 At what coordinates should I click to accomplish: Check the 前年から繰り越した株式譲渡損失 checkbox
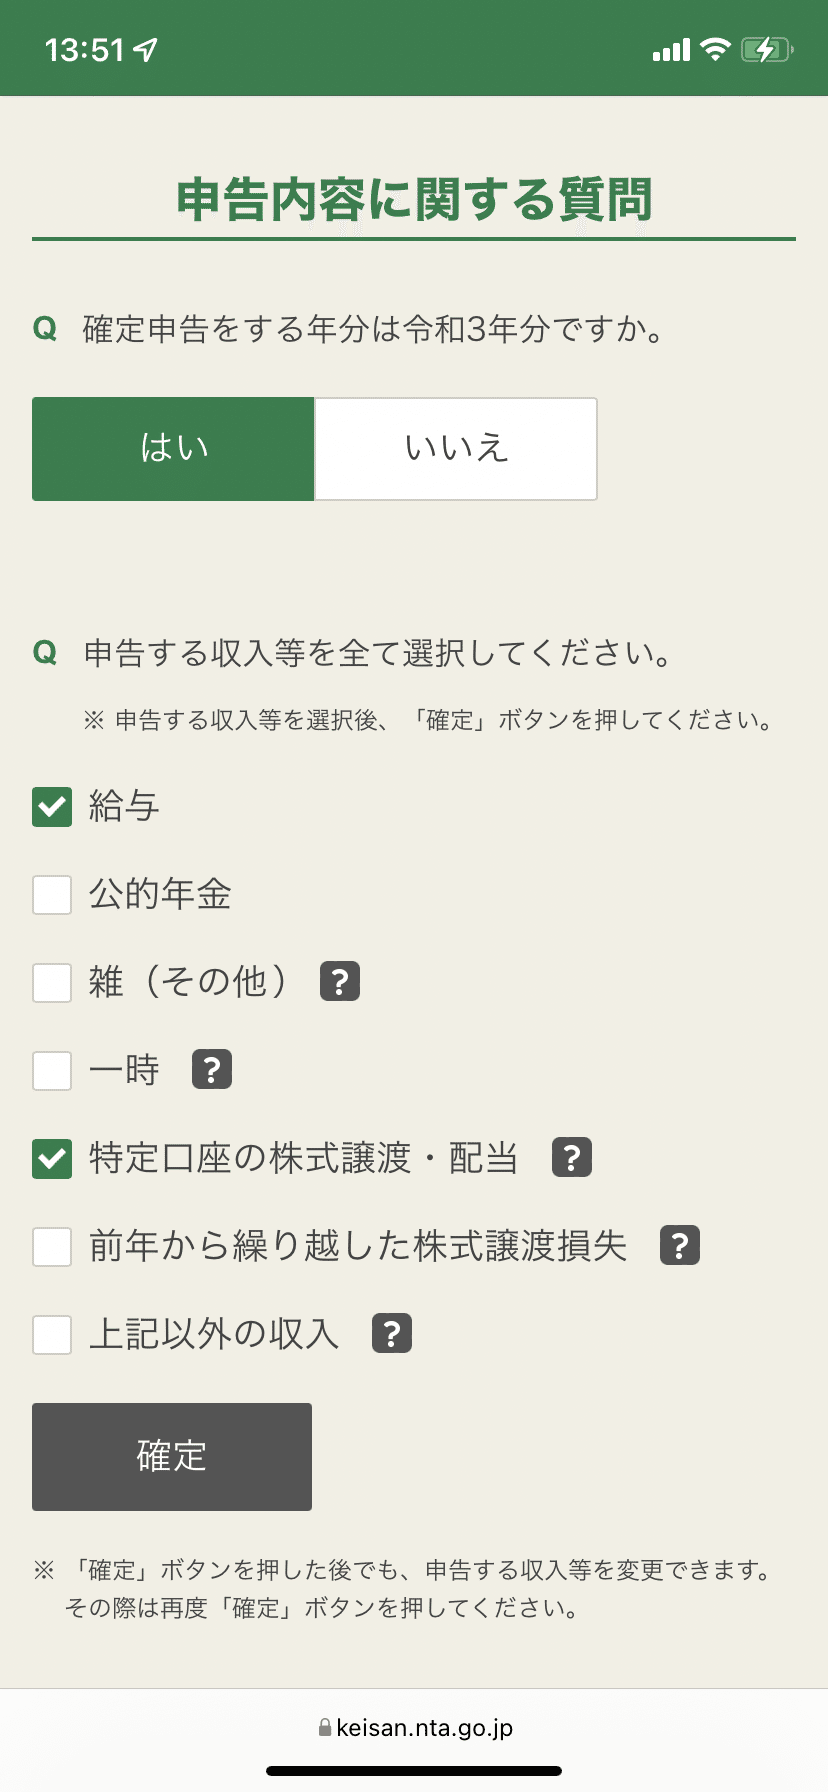pos(52,1246)
